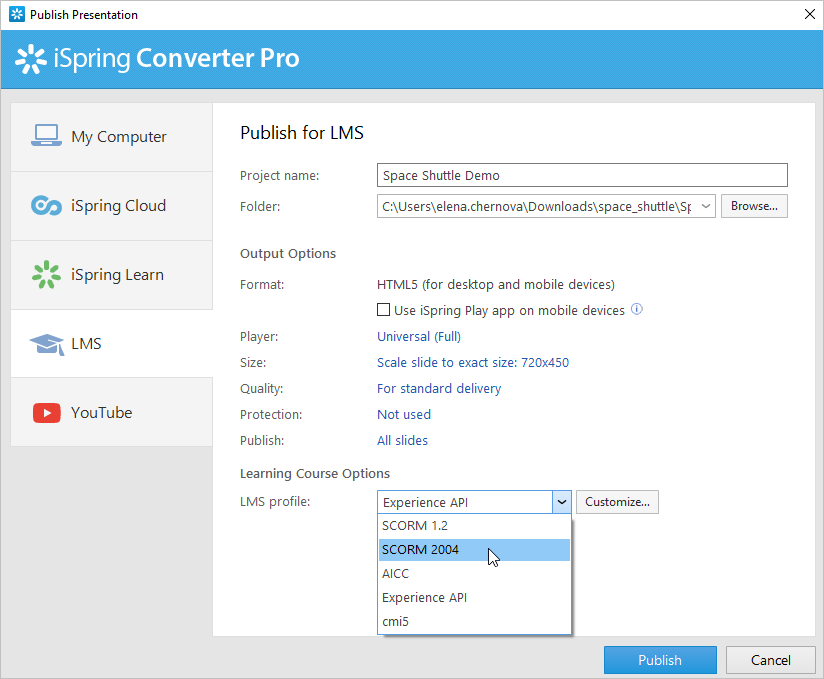Open the All slides publish link
The height and width of the screenshot is (679, 824).
(x=402, y=440)
